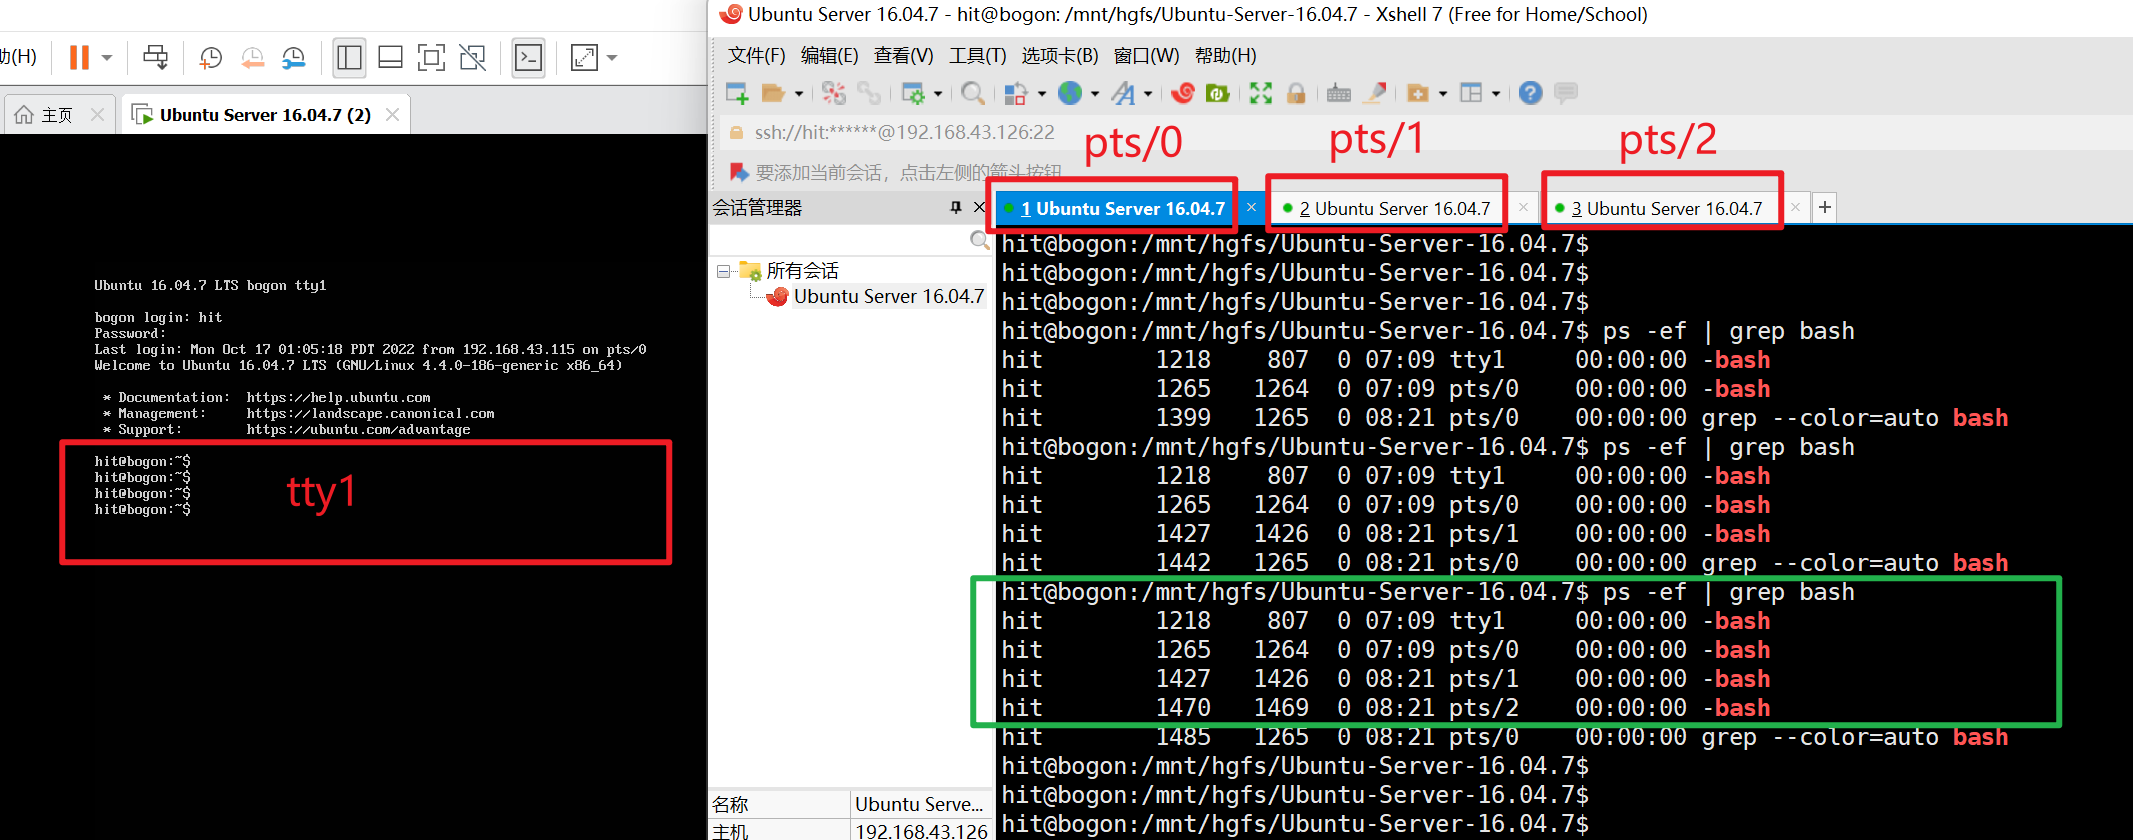Select Ubuntu Server 16.04.7 in session tree
Viewport: 2133px width, 840px height.
(x=888, y=297)
